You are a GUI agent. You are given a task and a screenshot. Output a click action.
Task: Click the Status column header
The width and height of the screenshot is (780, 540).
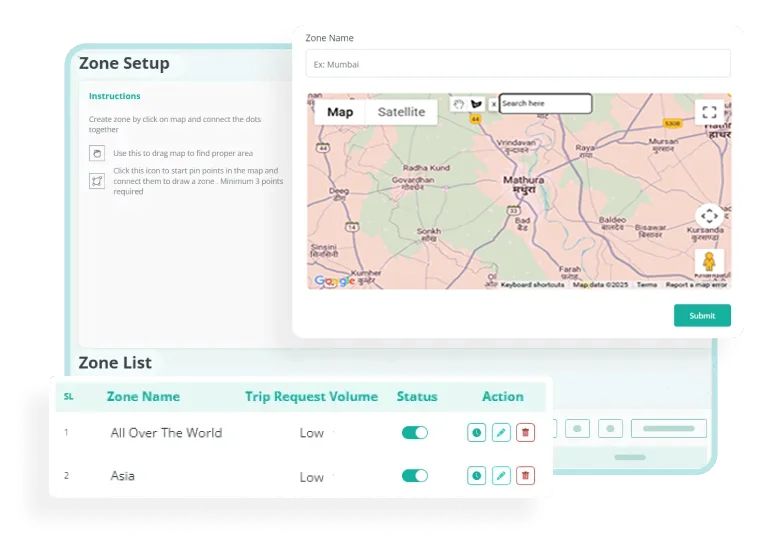(x=417, y=396)
